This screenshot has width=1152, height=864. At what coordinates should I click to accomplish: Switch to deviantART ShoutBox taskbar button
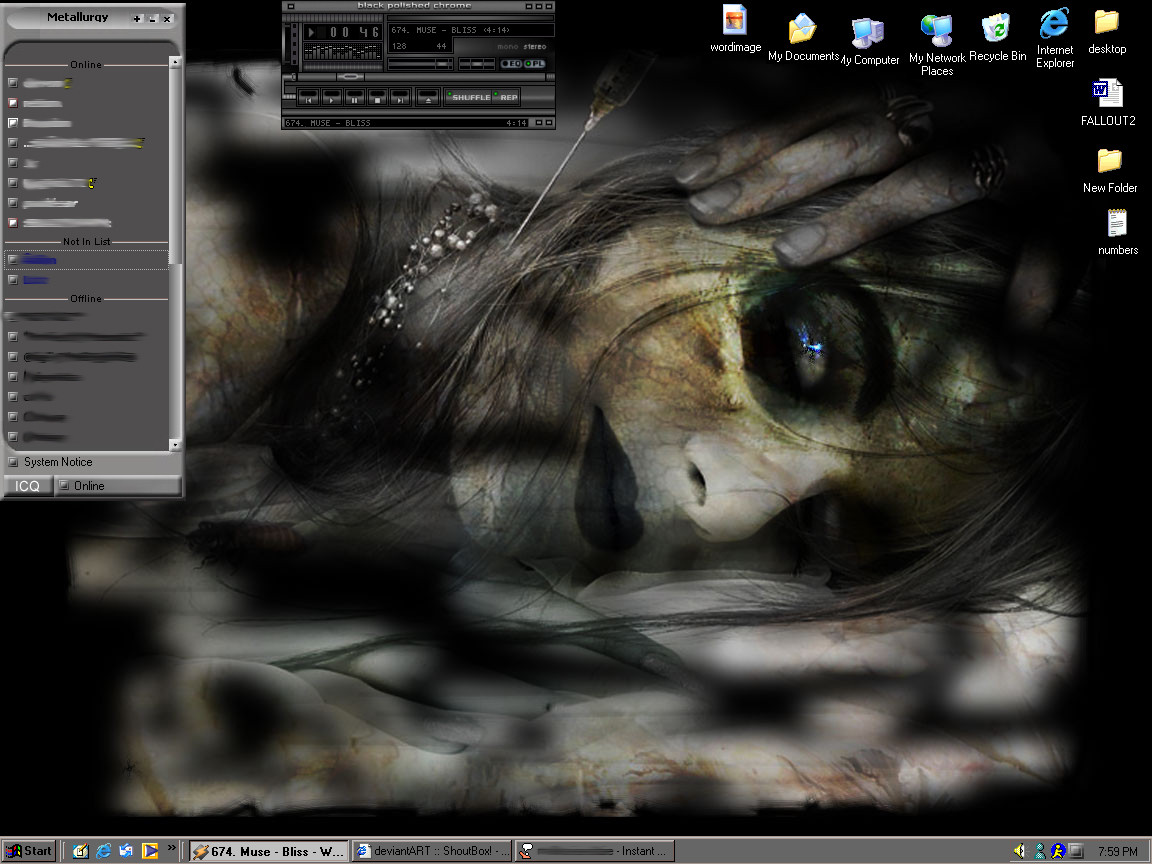pyautogui.click(x=431, y=851)
